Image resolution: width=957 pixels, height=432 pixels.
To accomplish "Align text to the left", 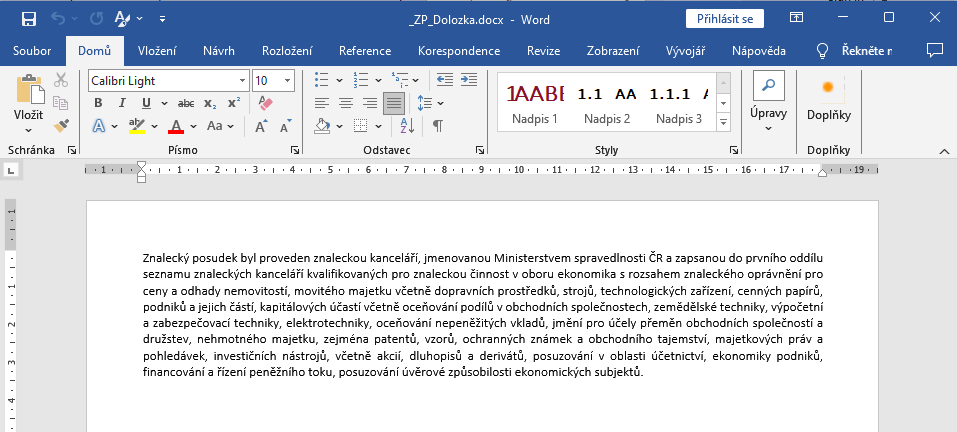I will pyautogui.click(x=322, y=103).
